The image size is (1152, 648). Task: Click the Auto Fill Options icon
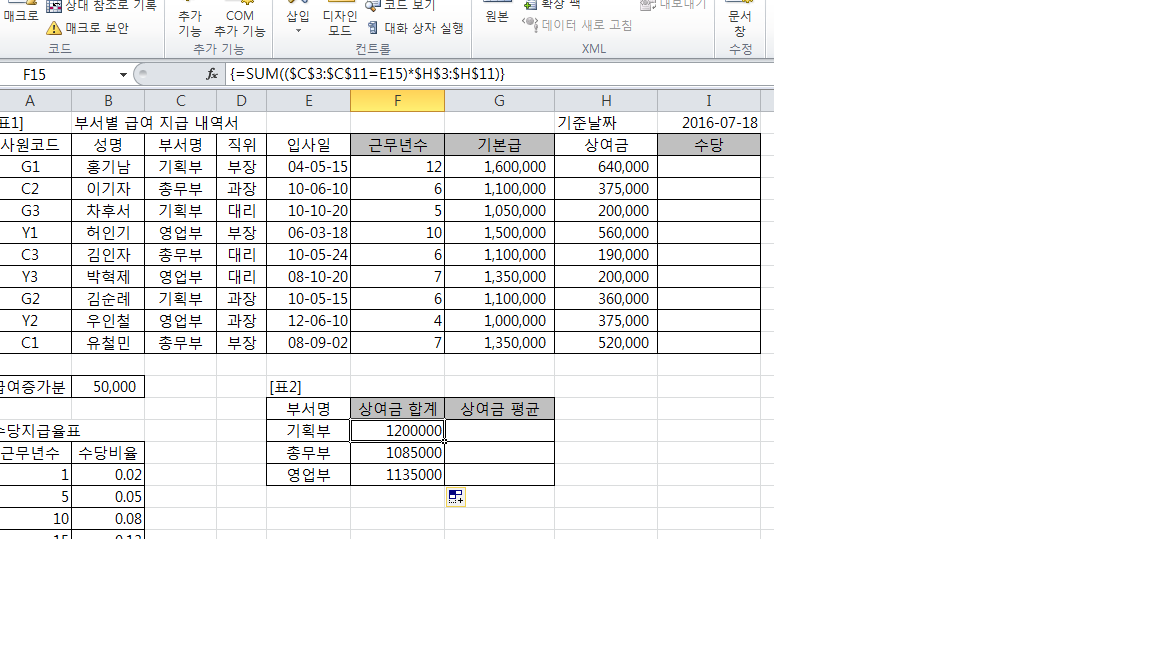pos(455,496)
